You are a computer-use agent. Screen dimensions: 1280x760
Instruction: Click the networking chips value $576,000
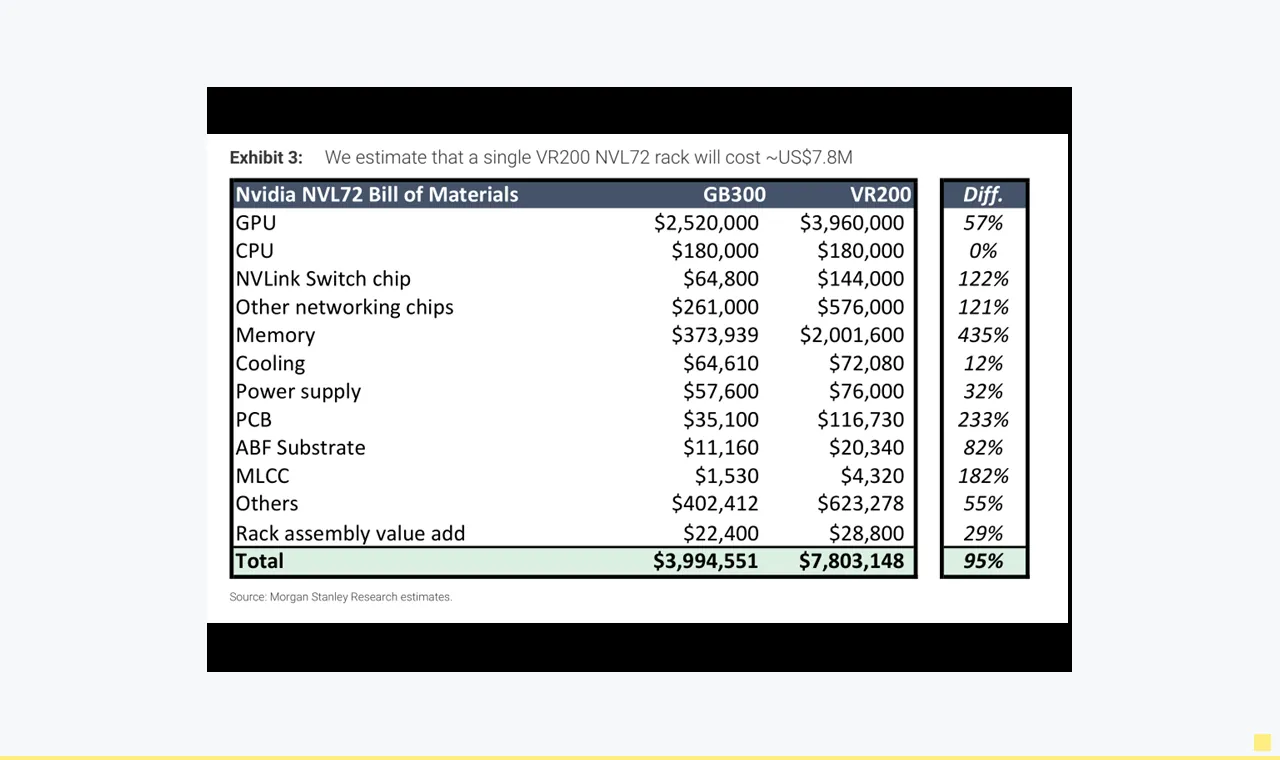click(861, 307)
